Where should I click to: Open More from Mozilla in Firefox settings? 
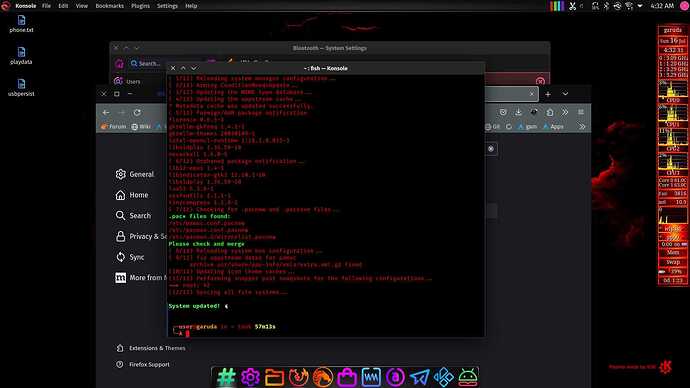coord(141,278)
